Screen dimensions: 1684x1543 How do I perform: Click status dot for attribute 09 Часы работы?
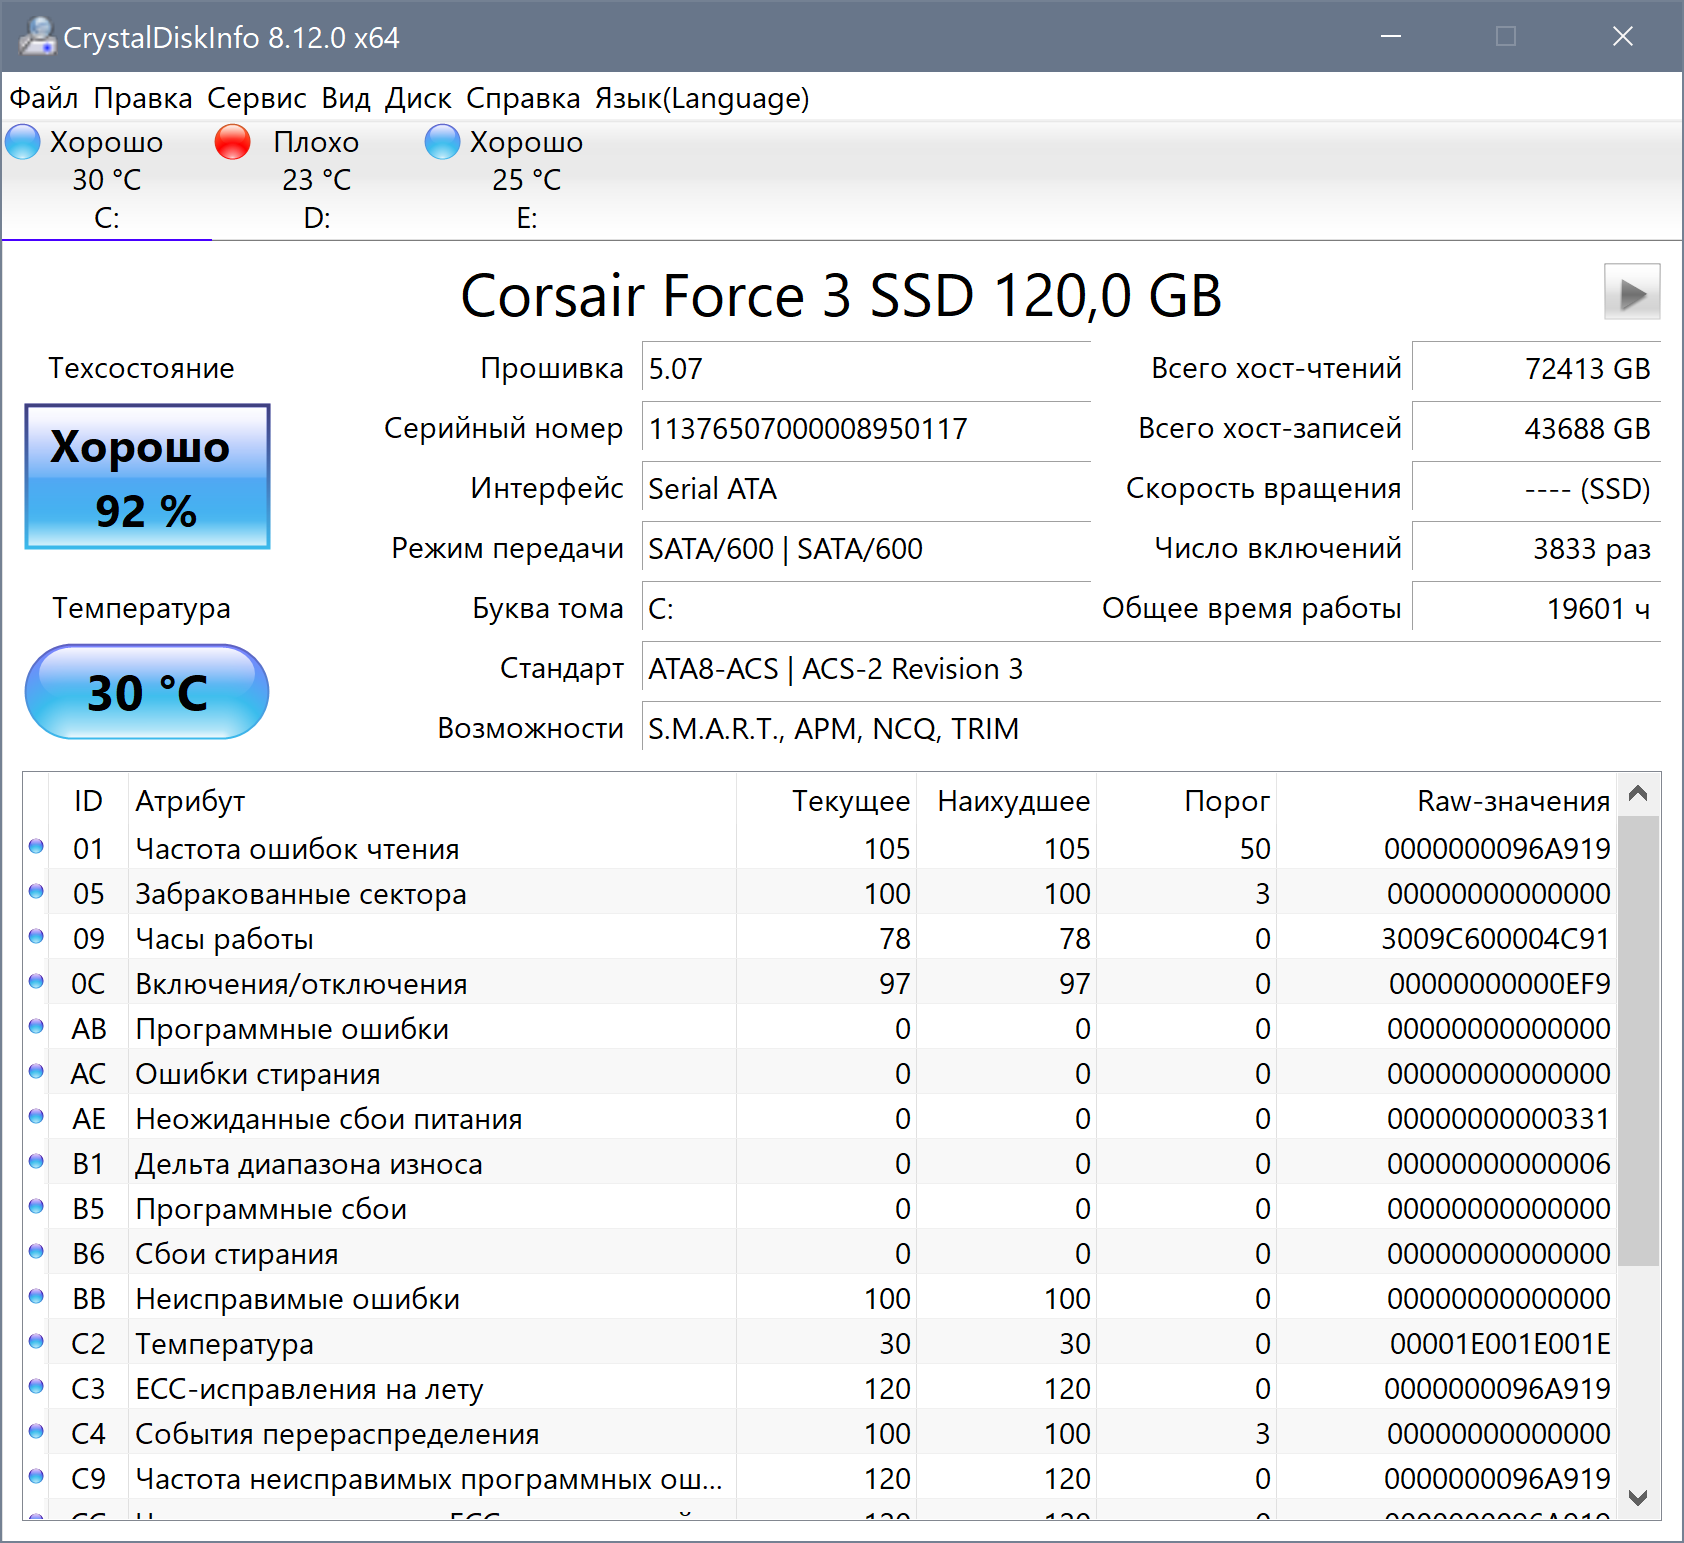(x=36, y=937)
